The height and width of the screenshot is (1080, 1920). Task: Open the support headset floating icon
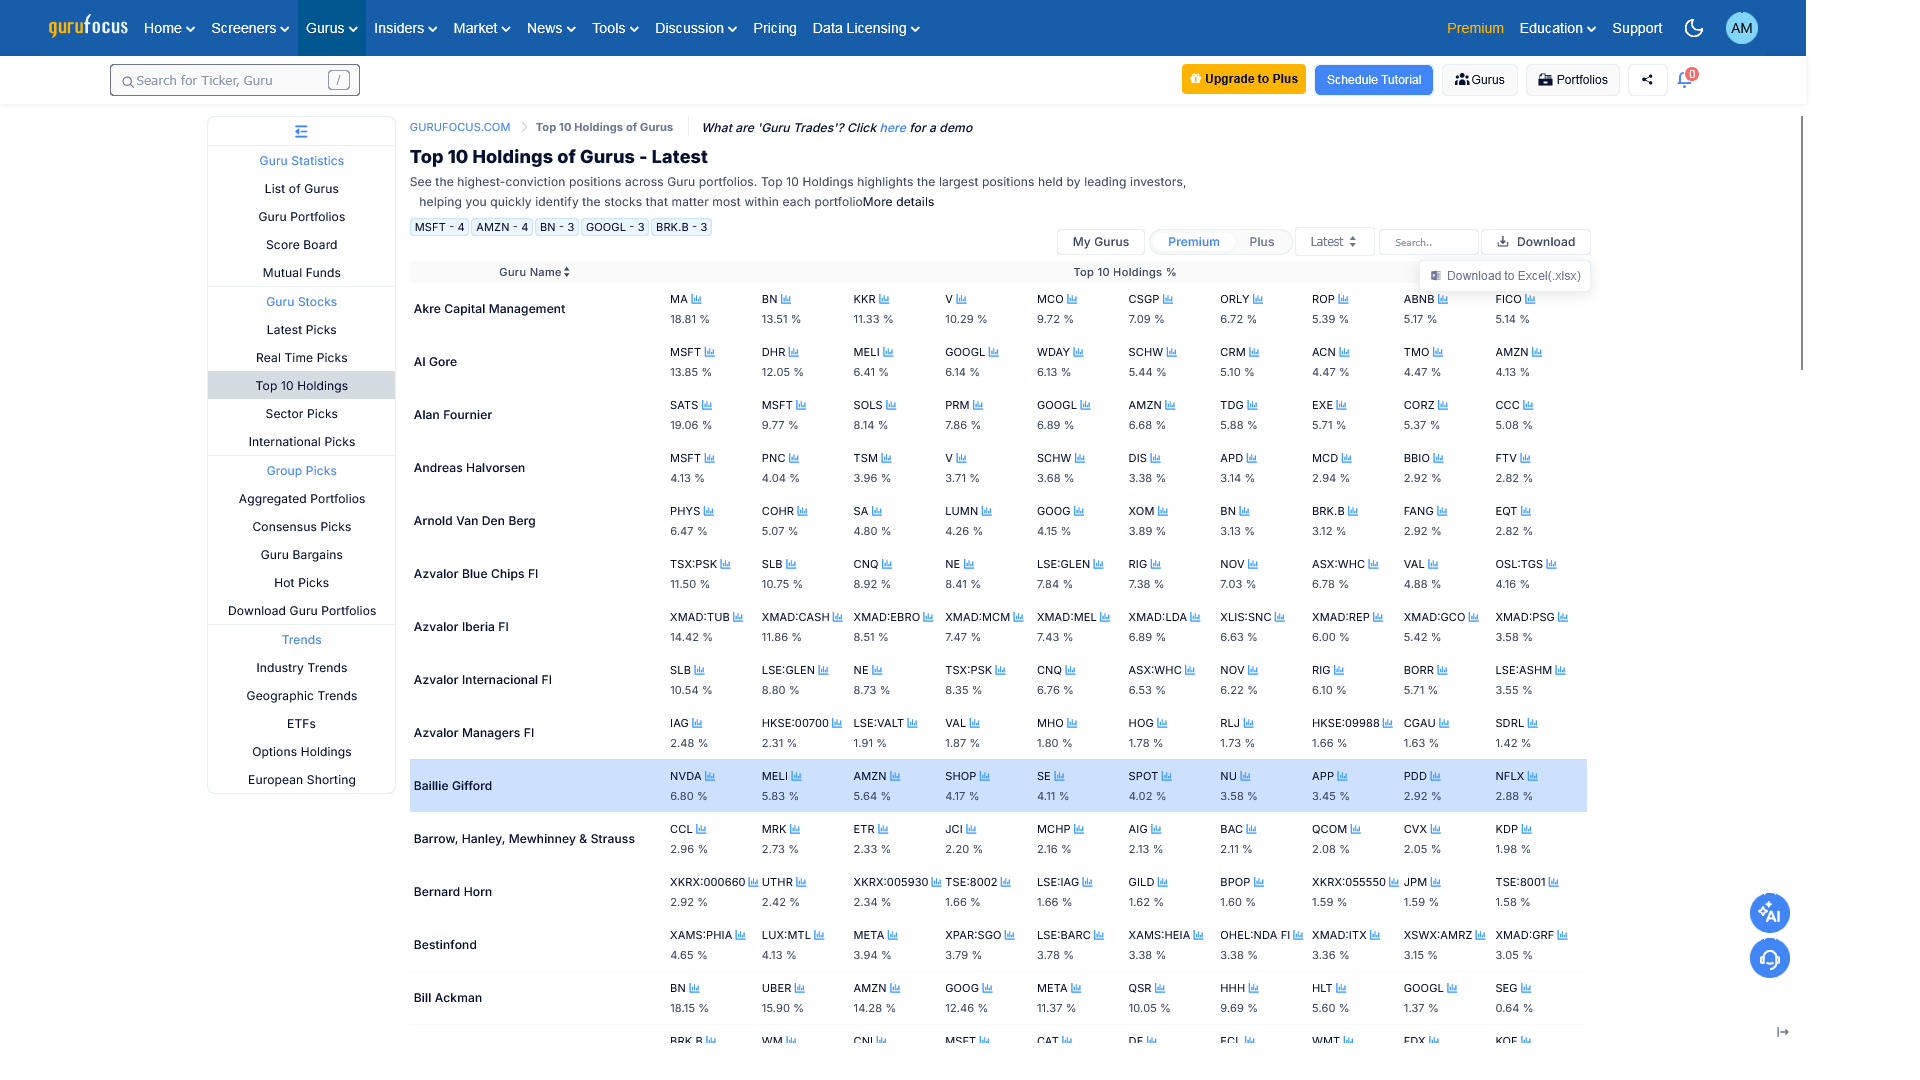(1769, 958)
